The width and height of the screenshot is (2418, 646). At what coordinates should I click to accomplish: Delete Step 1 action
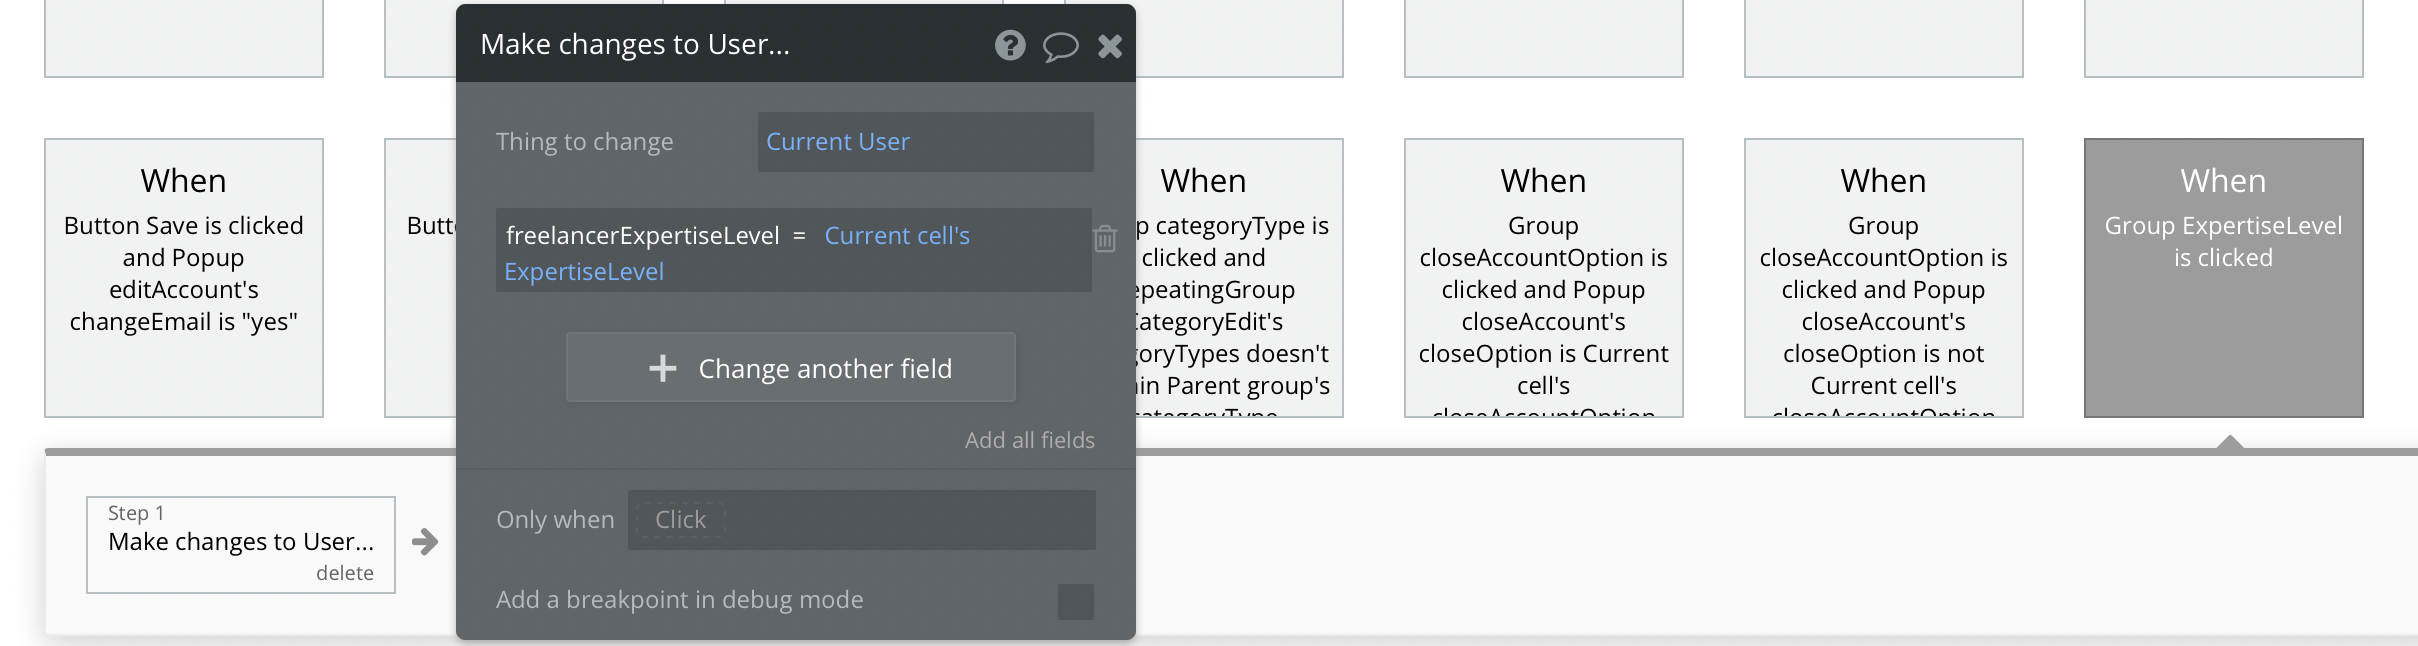[344, 573]
